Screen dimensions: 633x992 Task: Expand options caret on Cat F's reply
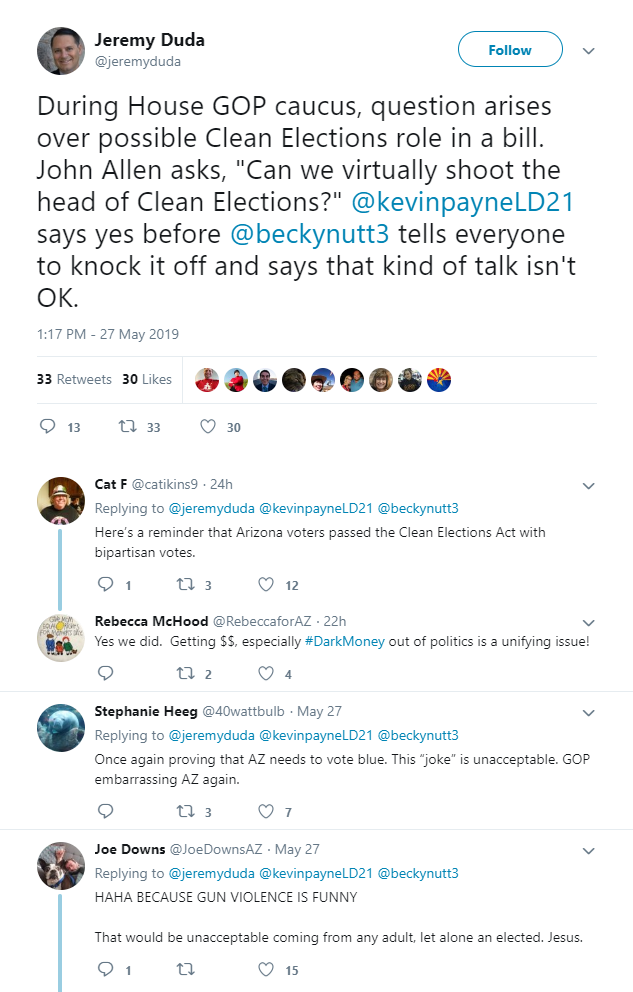589,485
